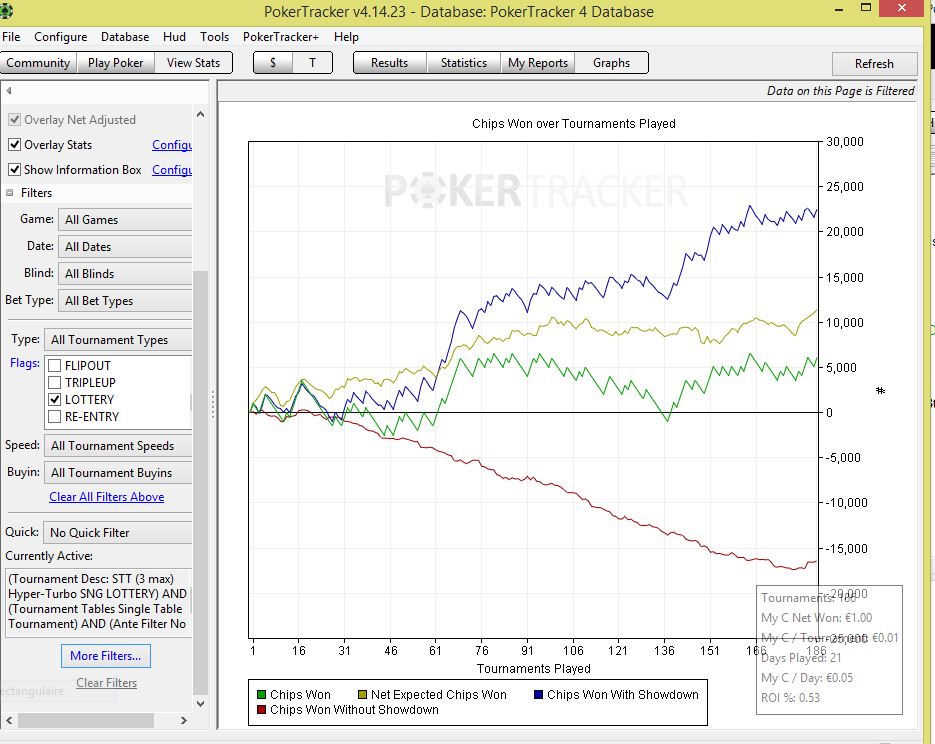The image size is (935, 744).
Task: Click sidebar vertical scrollbar down arrow
Action: [200, 703]
